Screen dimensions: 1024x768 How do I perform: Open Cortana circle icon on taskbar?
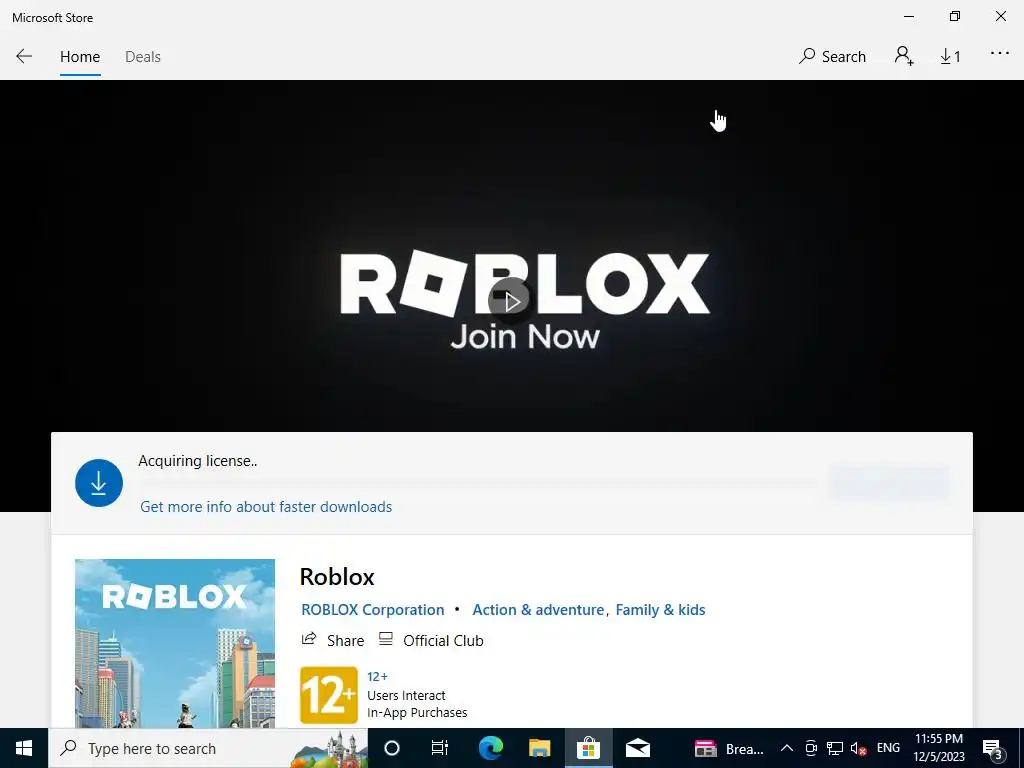[x=392, y=748]
